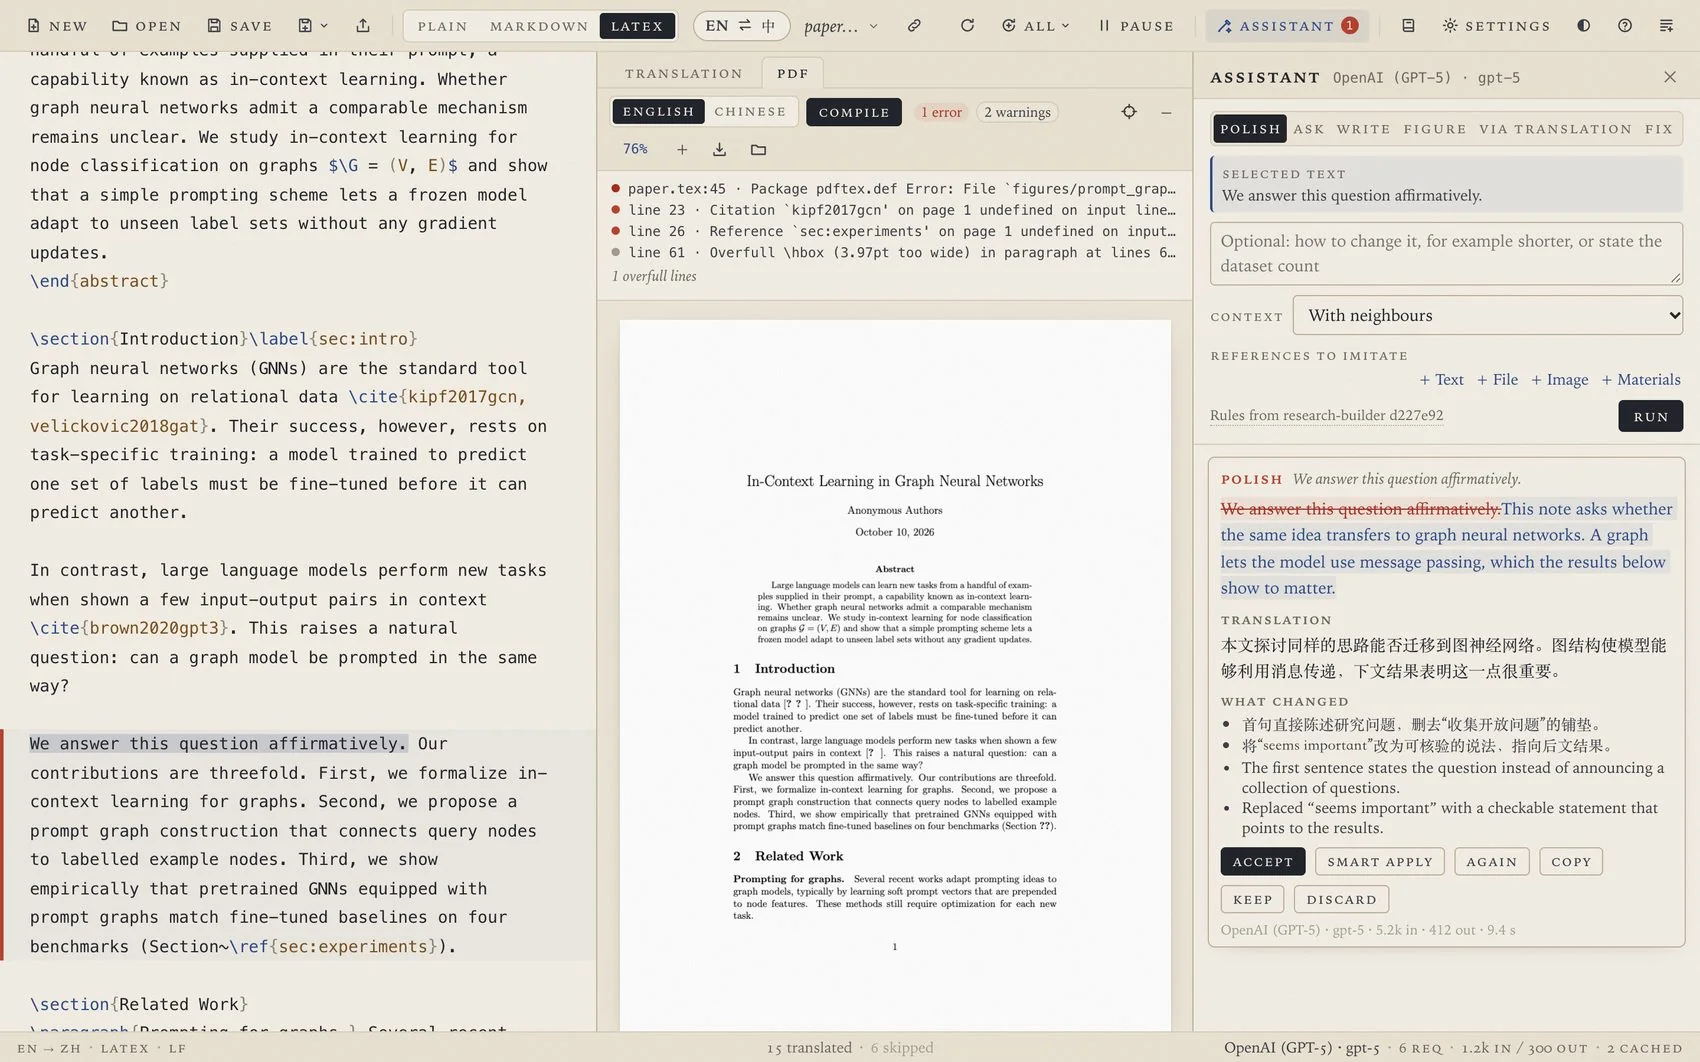This screenshot has height=1062, width=1700.
Task: Switch editor mode to MARKDOWN
Action: pyautogui.click(x=539, y=26)
